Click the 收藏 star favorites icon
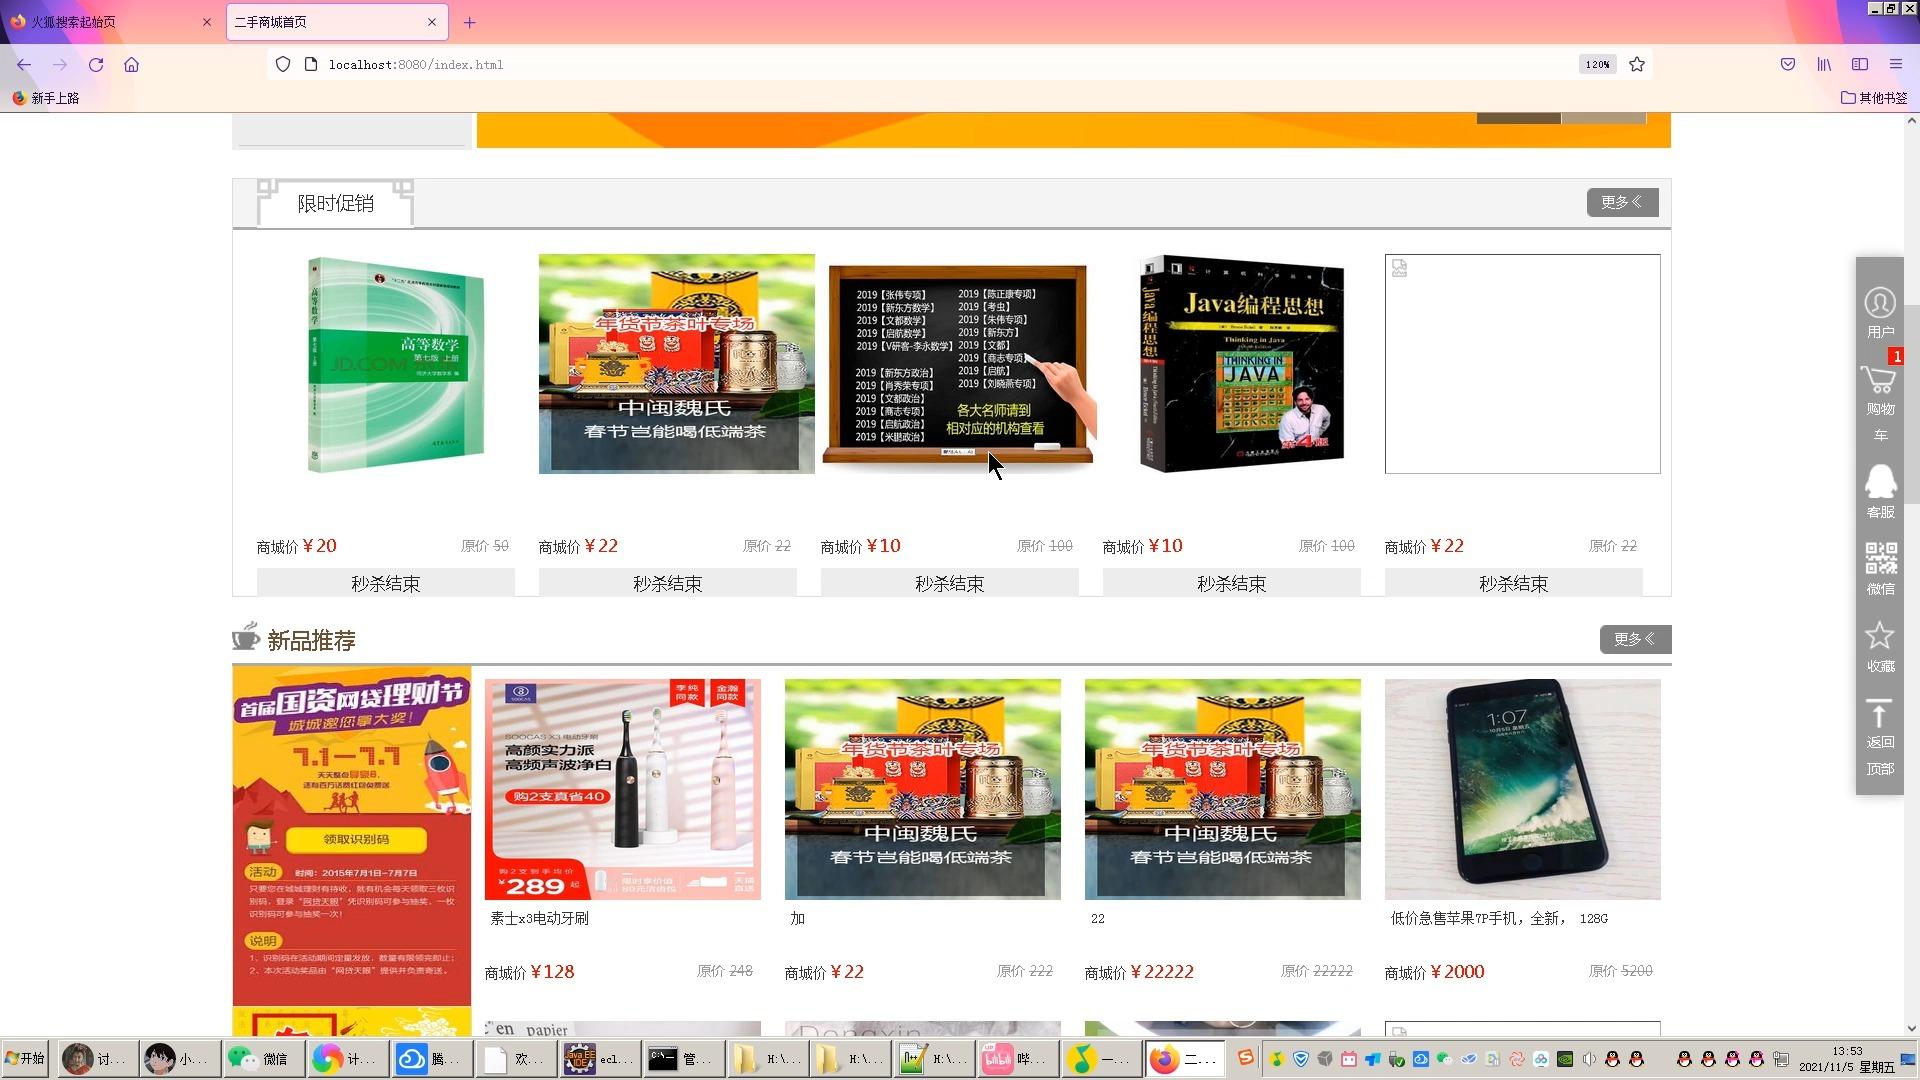 pyautogui.click(x=1880, y=646)
